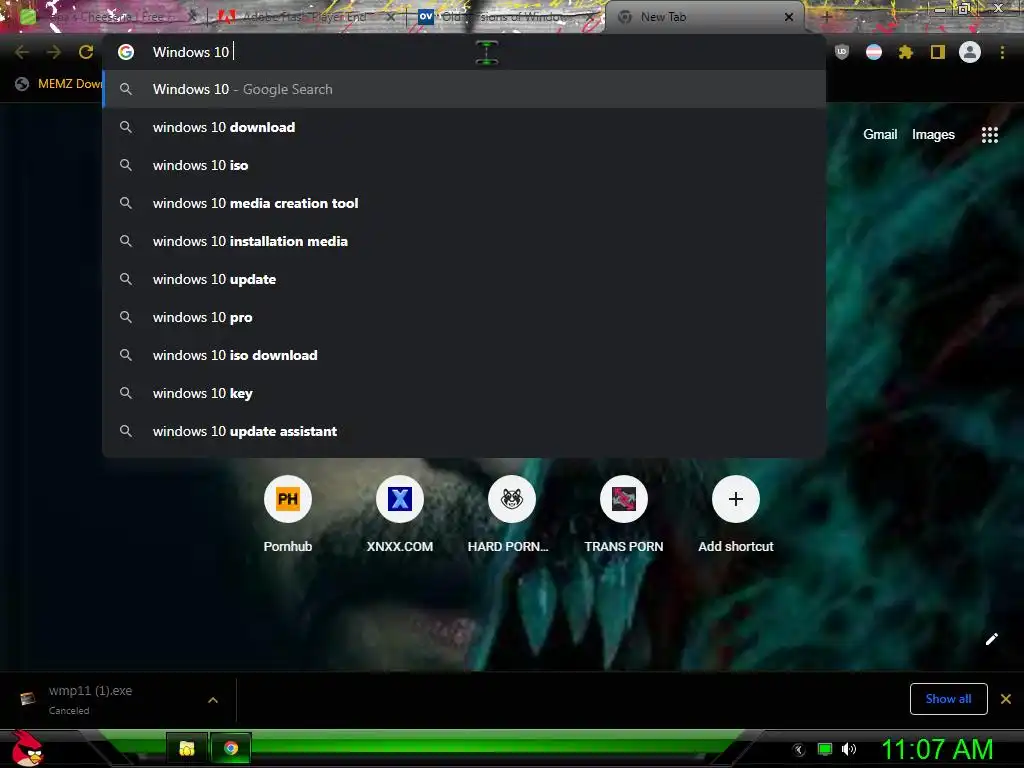Open Chrome's three-dot menu
1024x768 pixels.
tap(1002, 52)
